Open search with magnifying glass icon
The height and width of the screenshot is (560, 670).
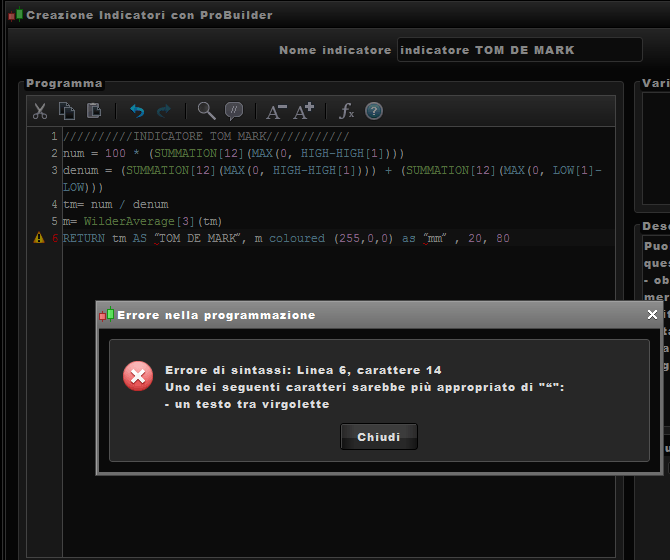[x=206, y=111]
